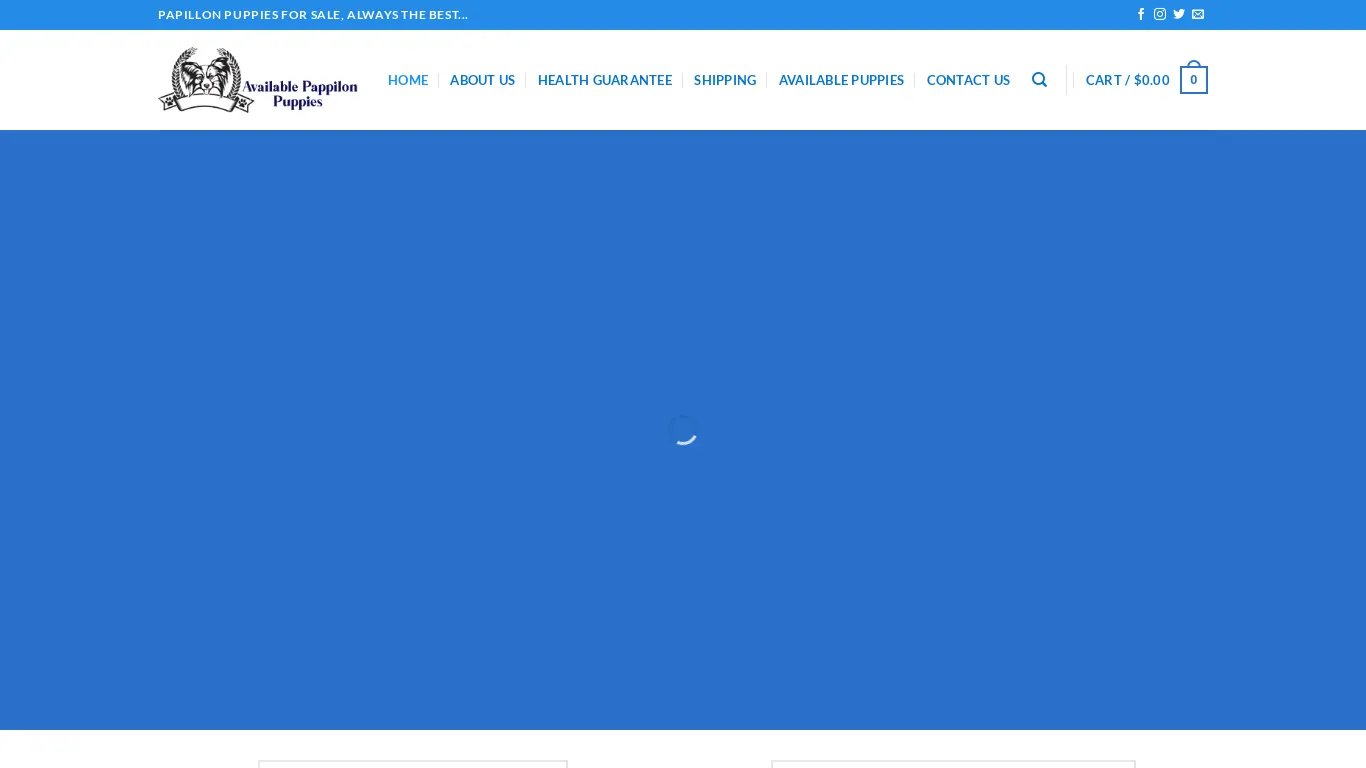Click the Available Pappilon Puppies logo
The width and height of the screenshot is (1366, 768).
(258, 80)
